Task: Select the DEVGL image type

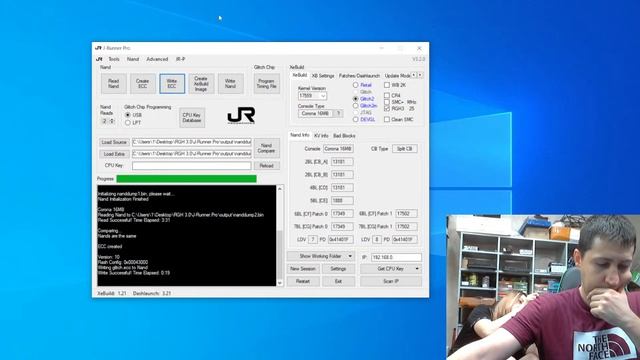Action: (356, 120)
